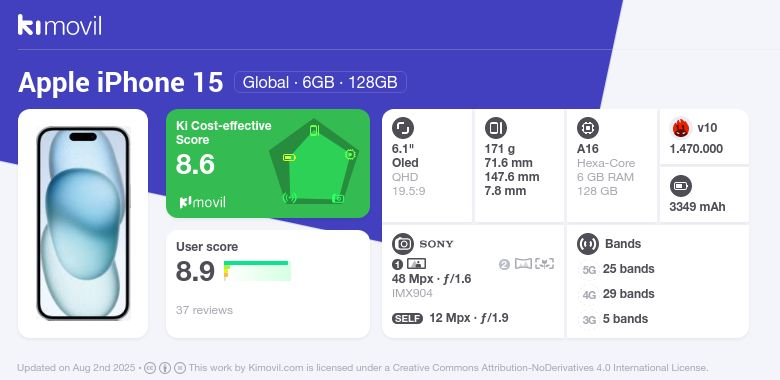Image resolution: width=780 pixels, height=380 pixels.
Task: Click the battery icon above 3349 mAh
Action: (681, 187)
